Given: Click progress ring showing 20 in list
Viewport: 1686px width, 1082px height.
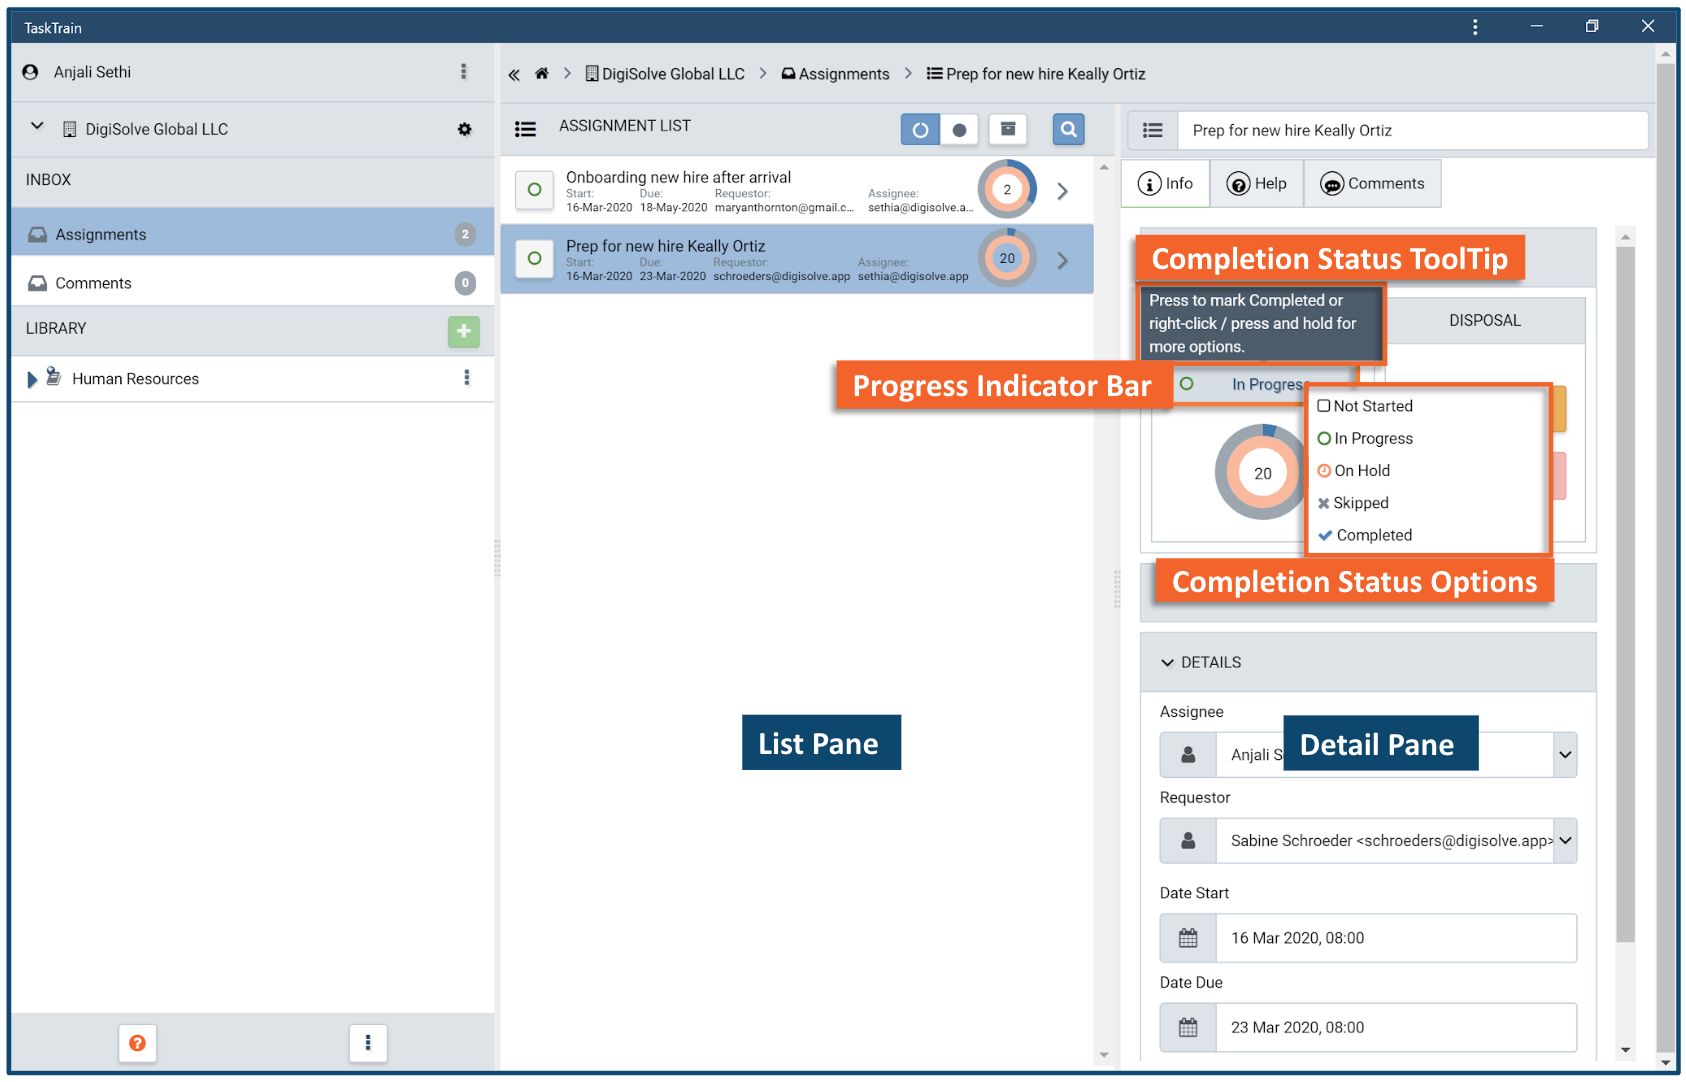Looking at the screenshot, I should [x=1007, y=258].
